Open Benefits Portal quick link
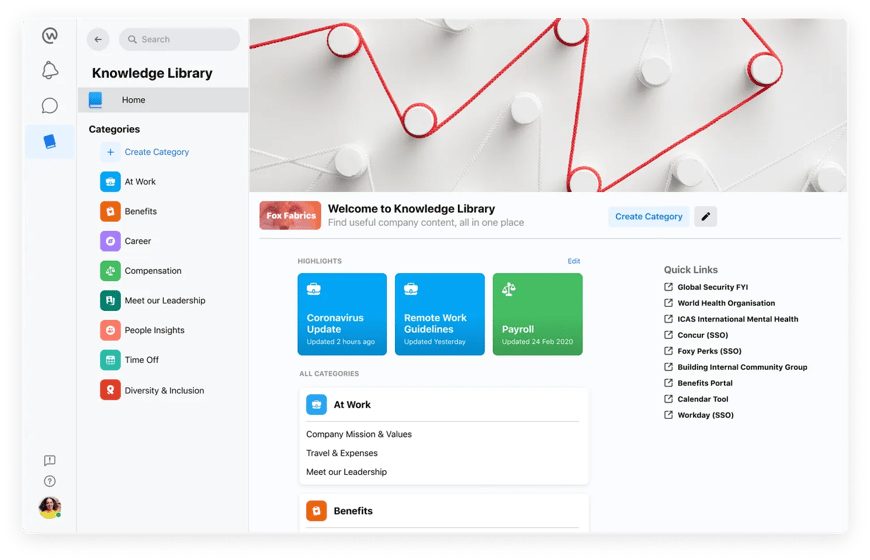870x560 pixels. pyautogui.click(x=705, y=383)
